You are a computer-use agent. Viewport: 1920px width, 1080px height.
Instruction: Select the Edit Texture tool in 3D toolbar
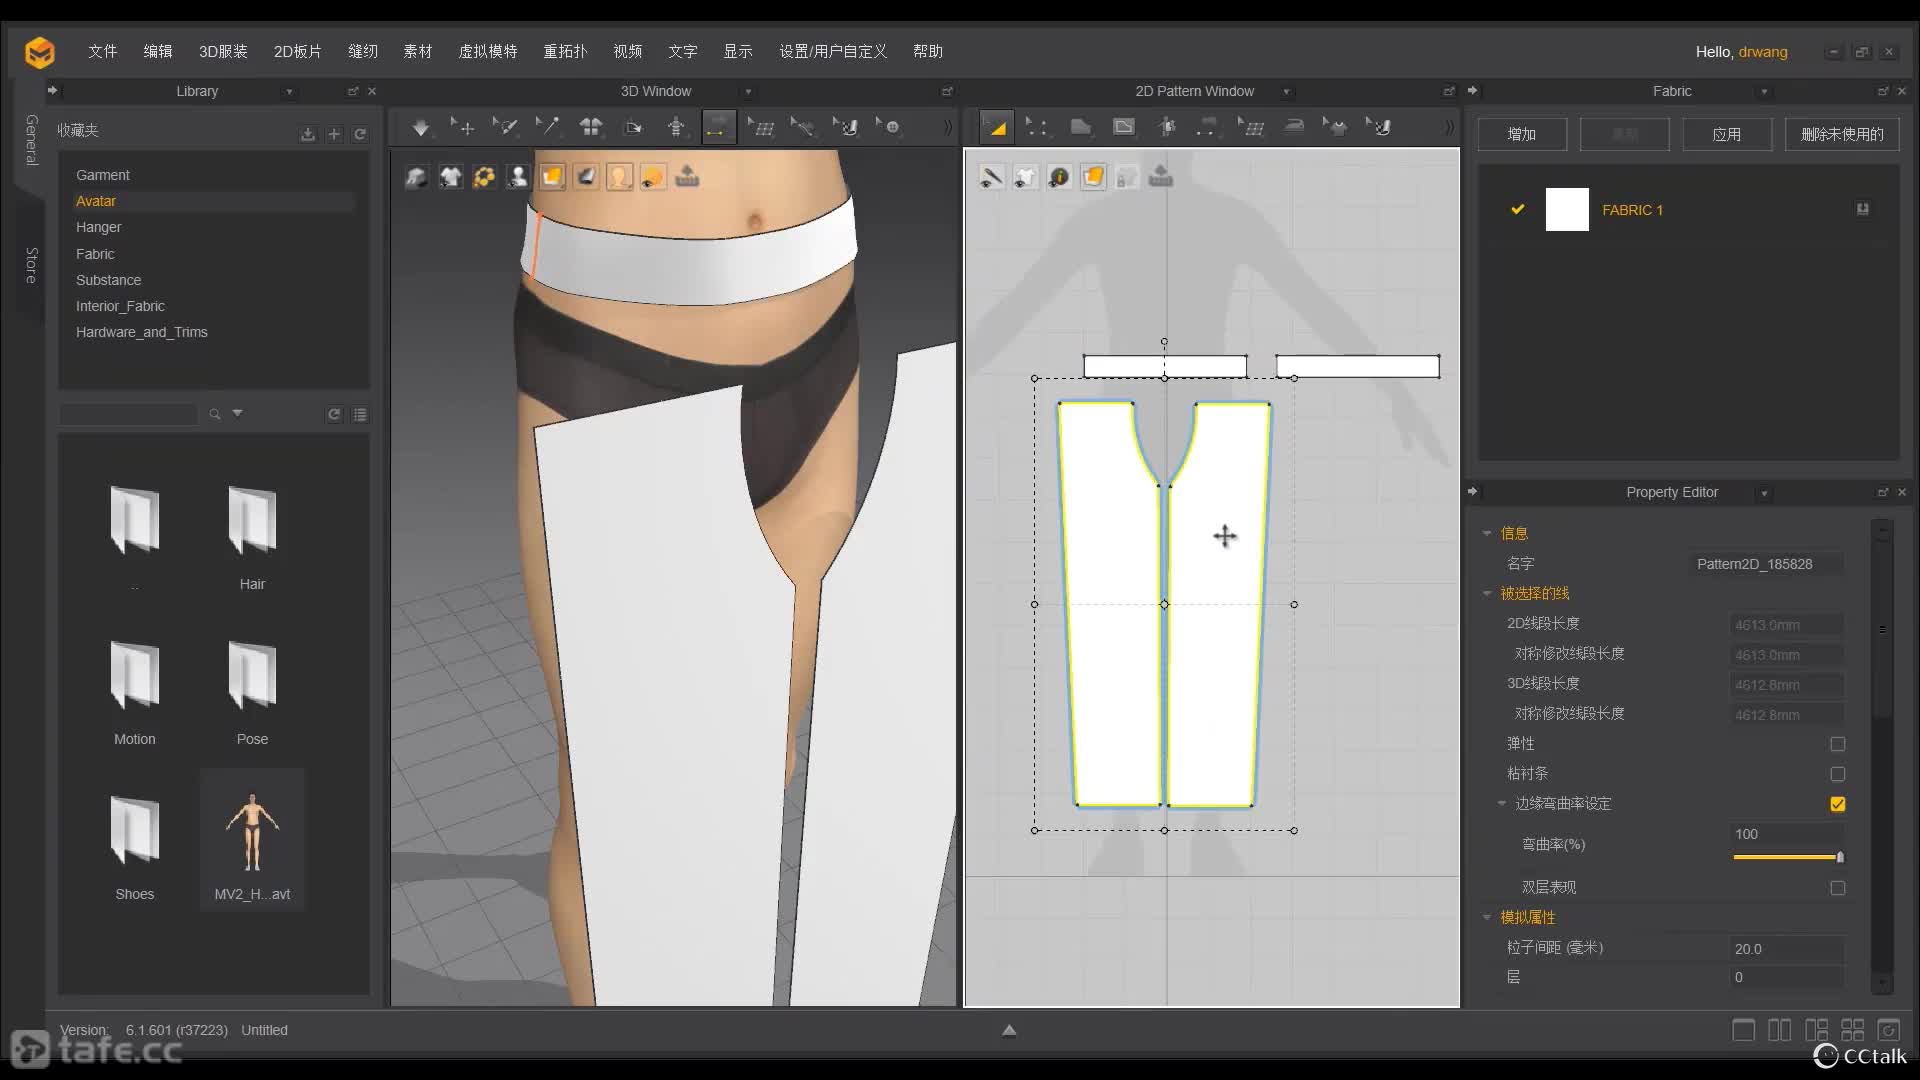(761, 127)
